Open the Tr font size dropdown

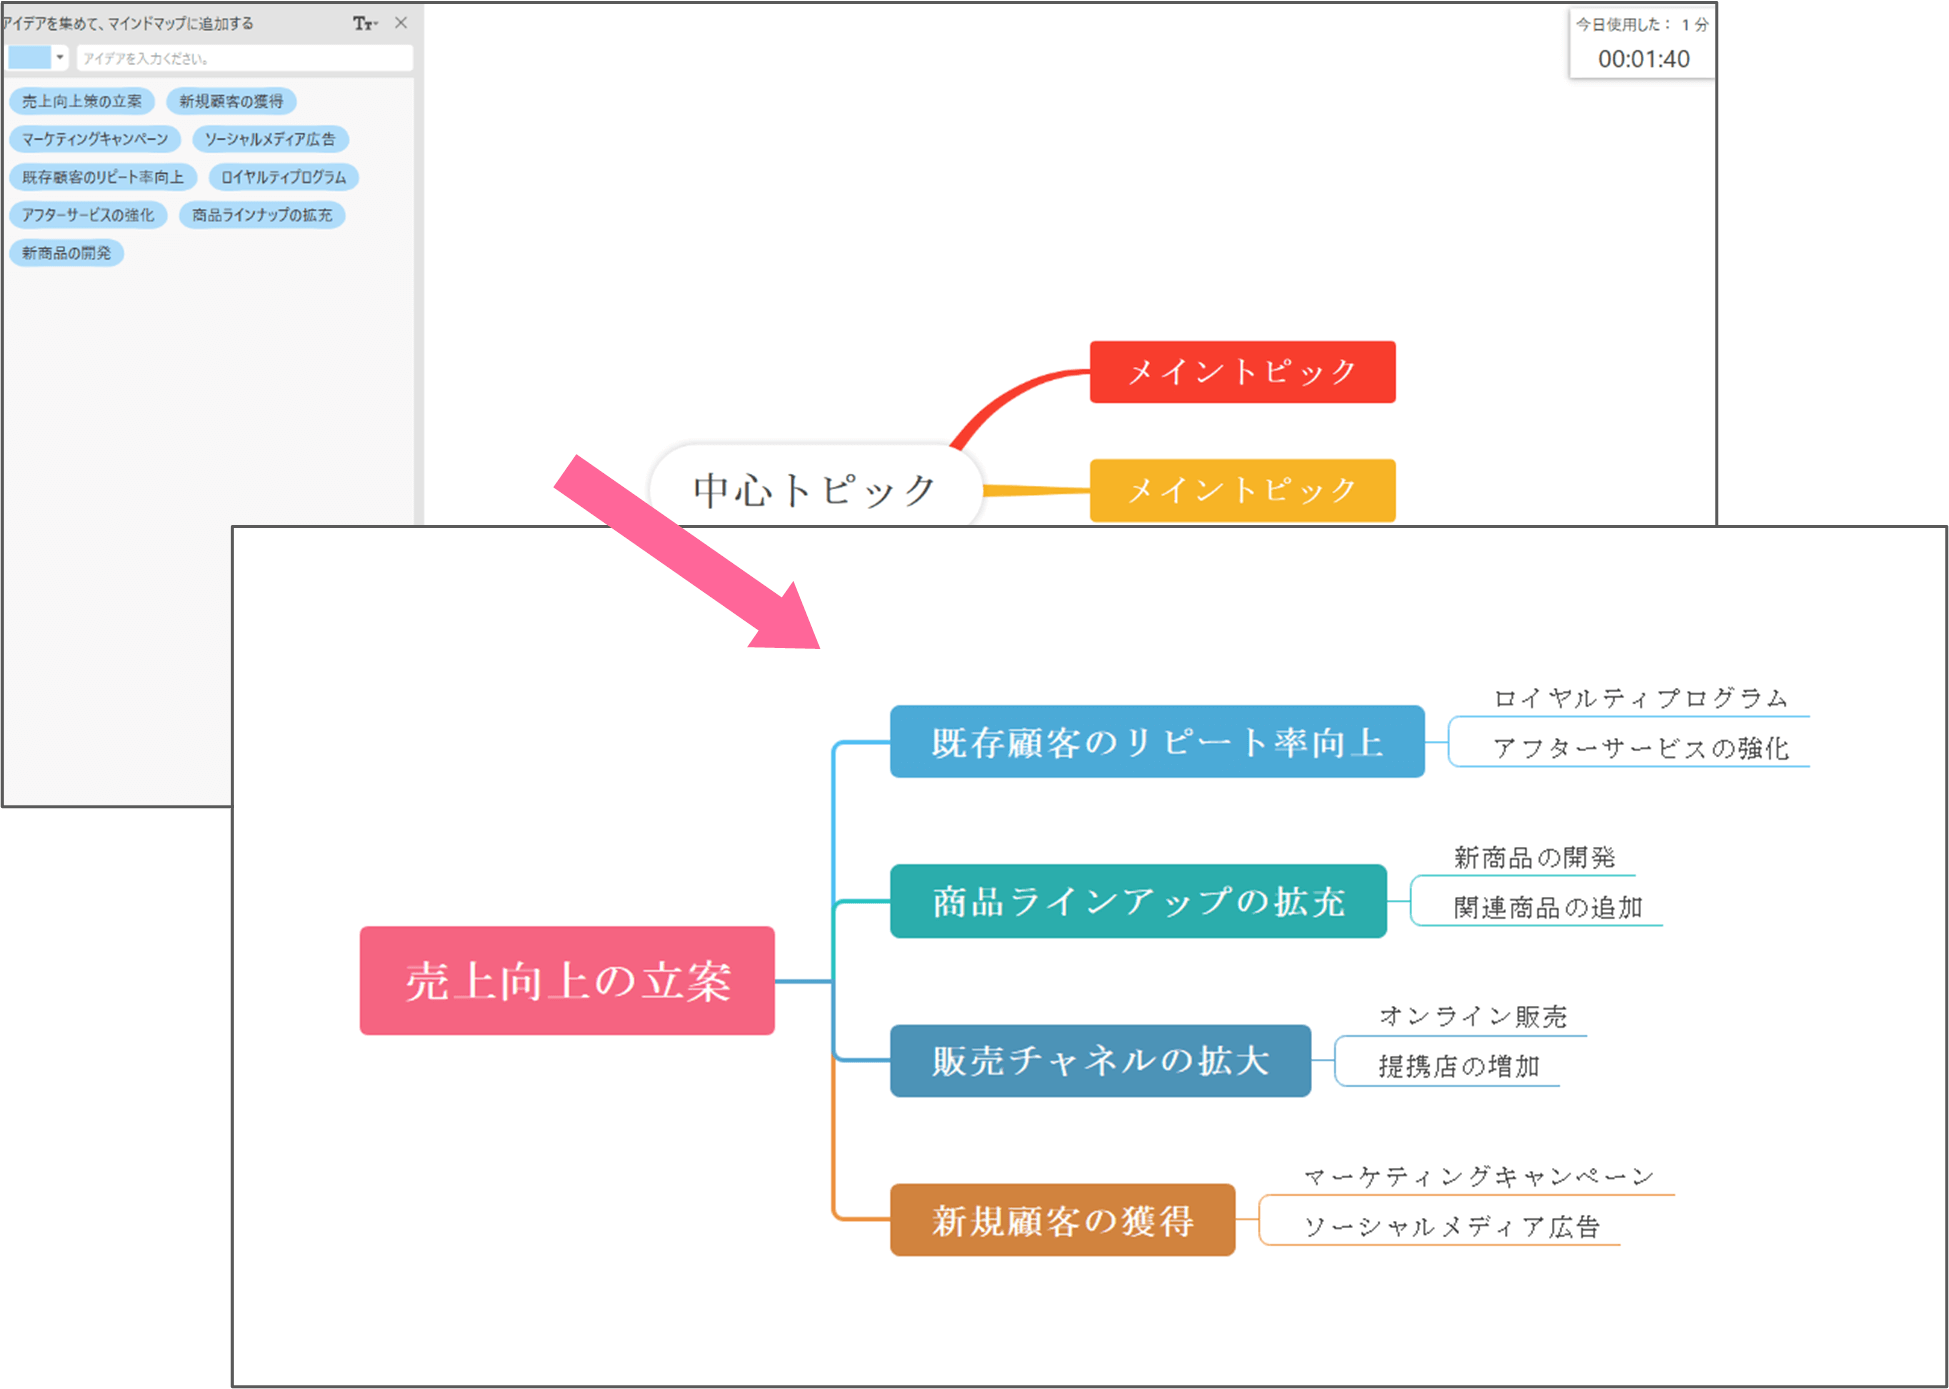(x=365, y=23)
